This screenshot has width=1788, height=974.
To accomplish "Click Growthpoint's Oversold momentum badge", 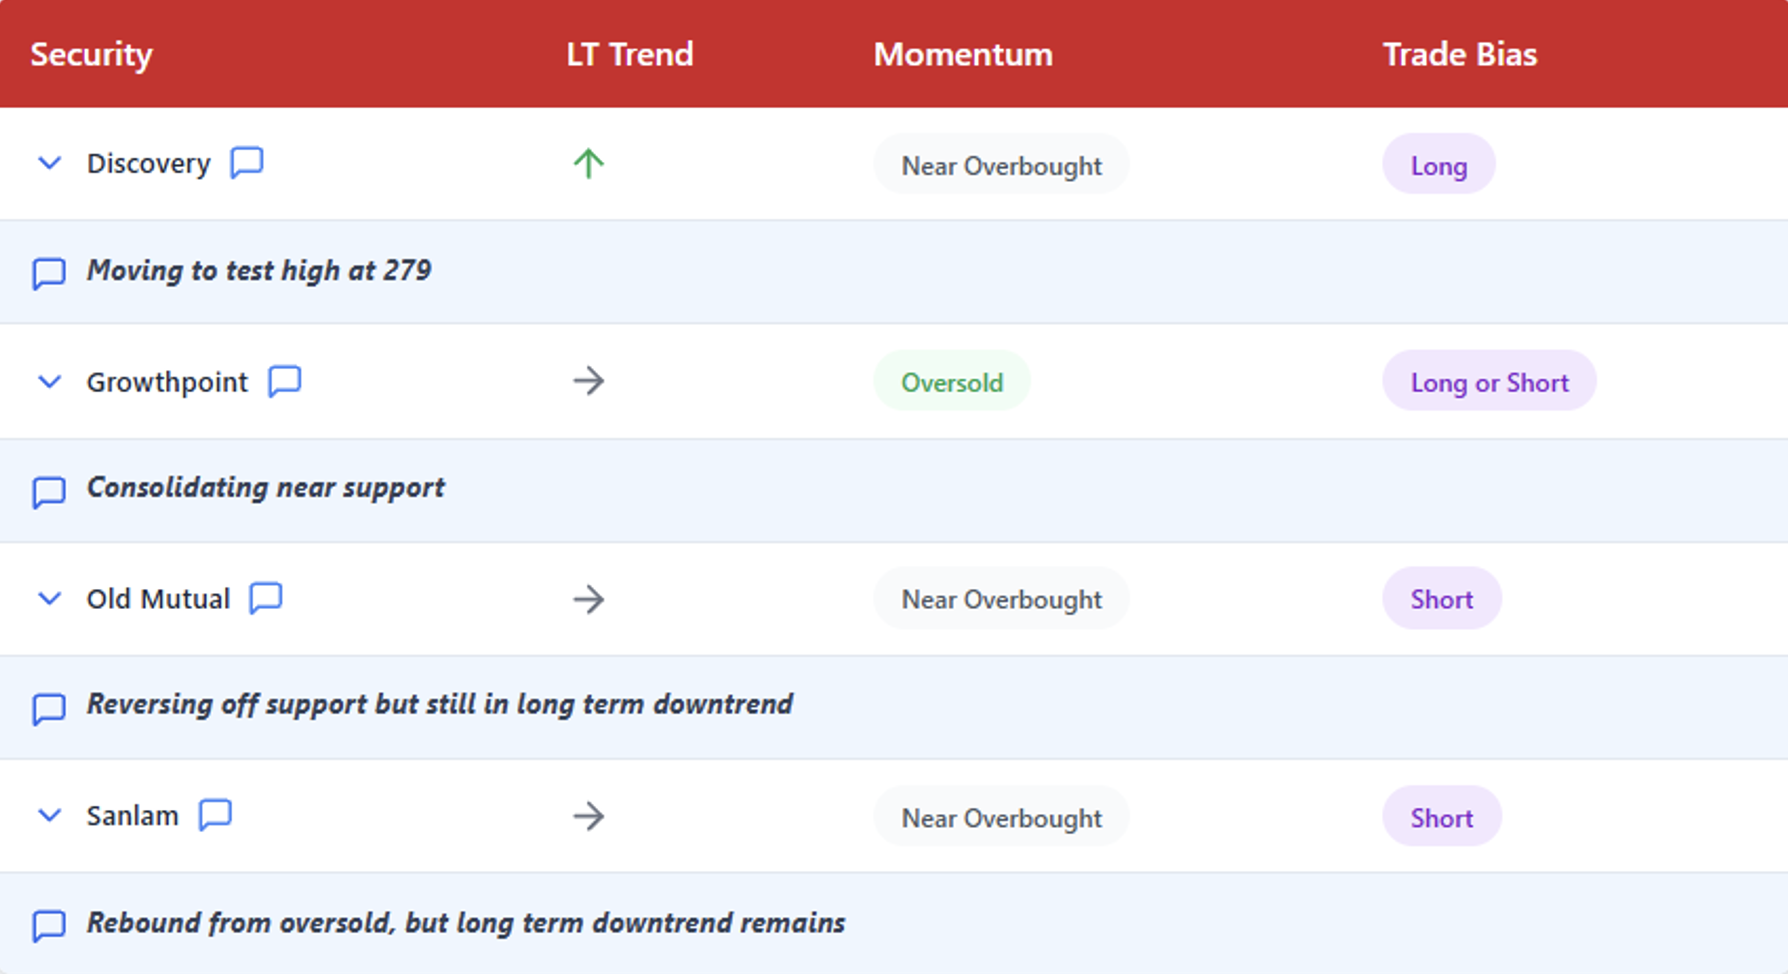I will click(x=952, y=382).
